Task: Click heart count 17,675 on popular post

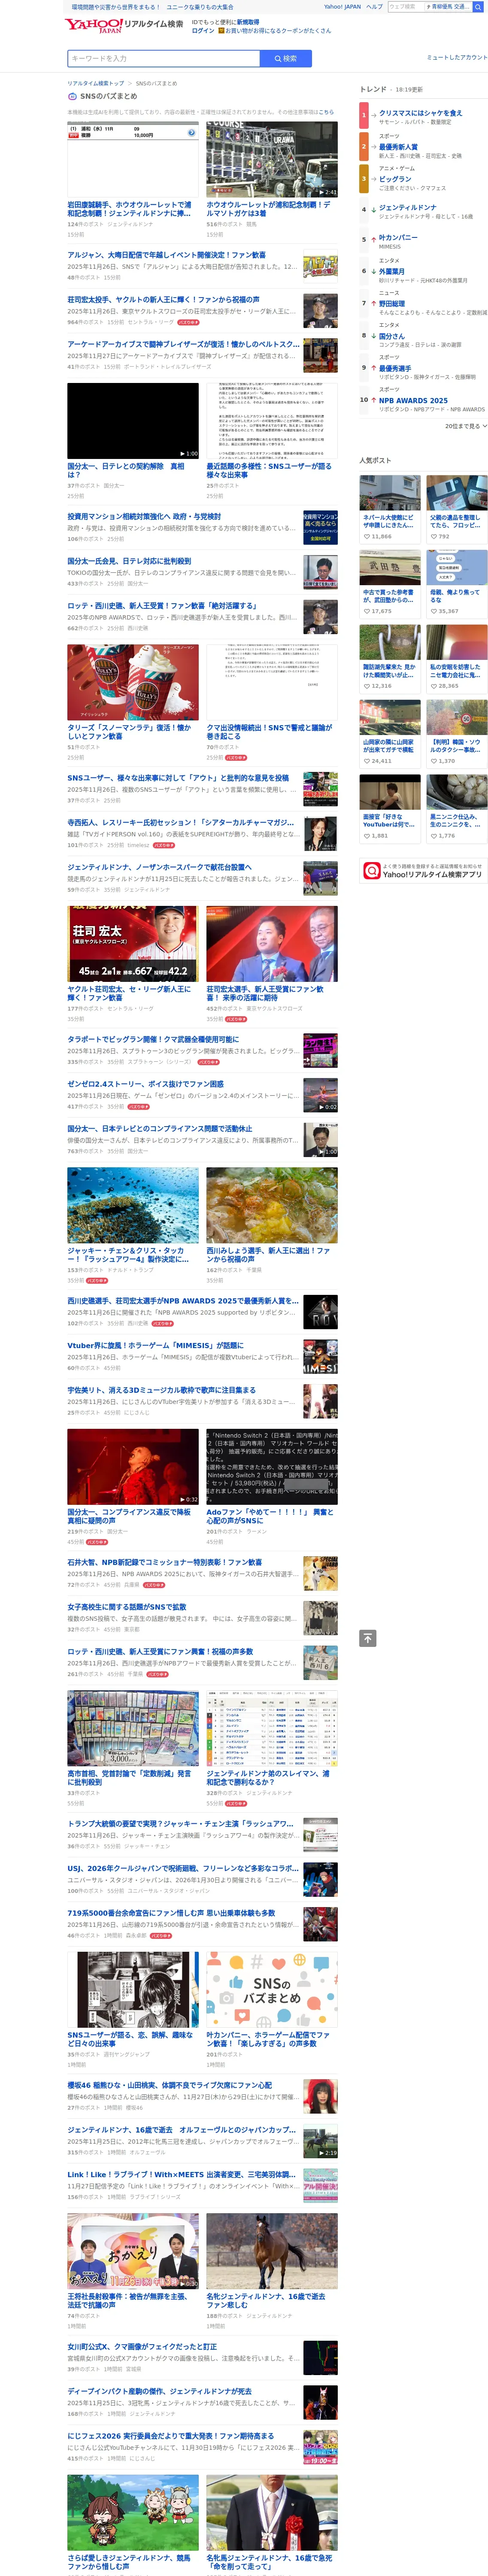Action: pyautogui.click(x=378, y=611)
